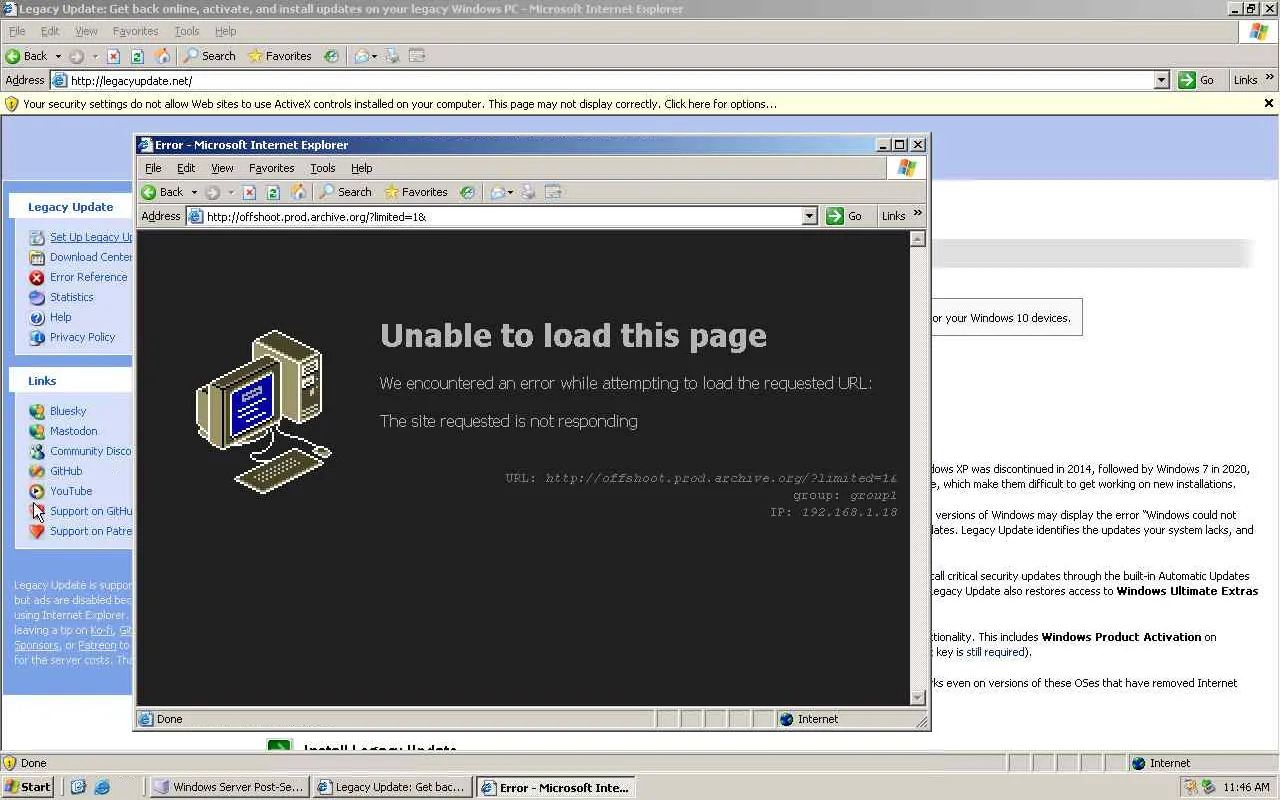Open File menu in Error window

(153, 168)
